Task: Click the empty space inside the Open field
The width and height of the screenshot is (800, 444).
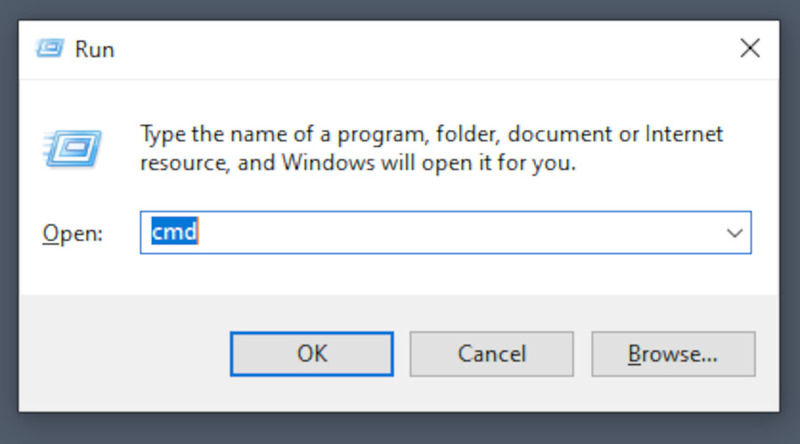Action: (450, 233)
